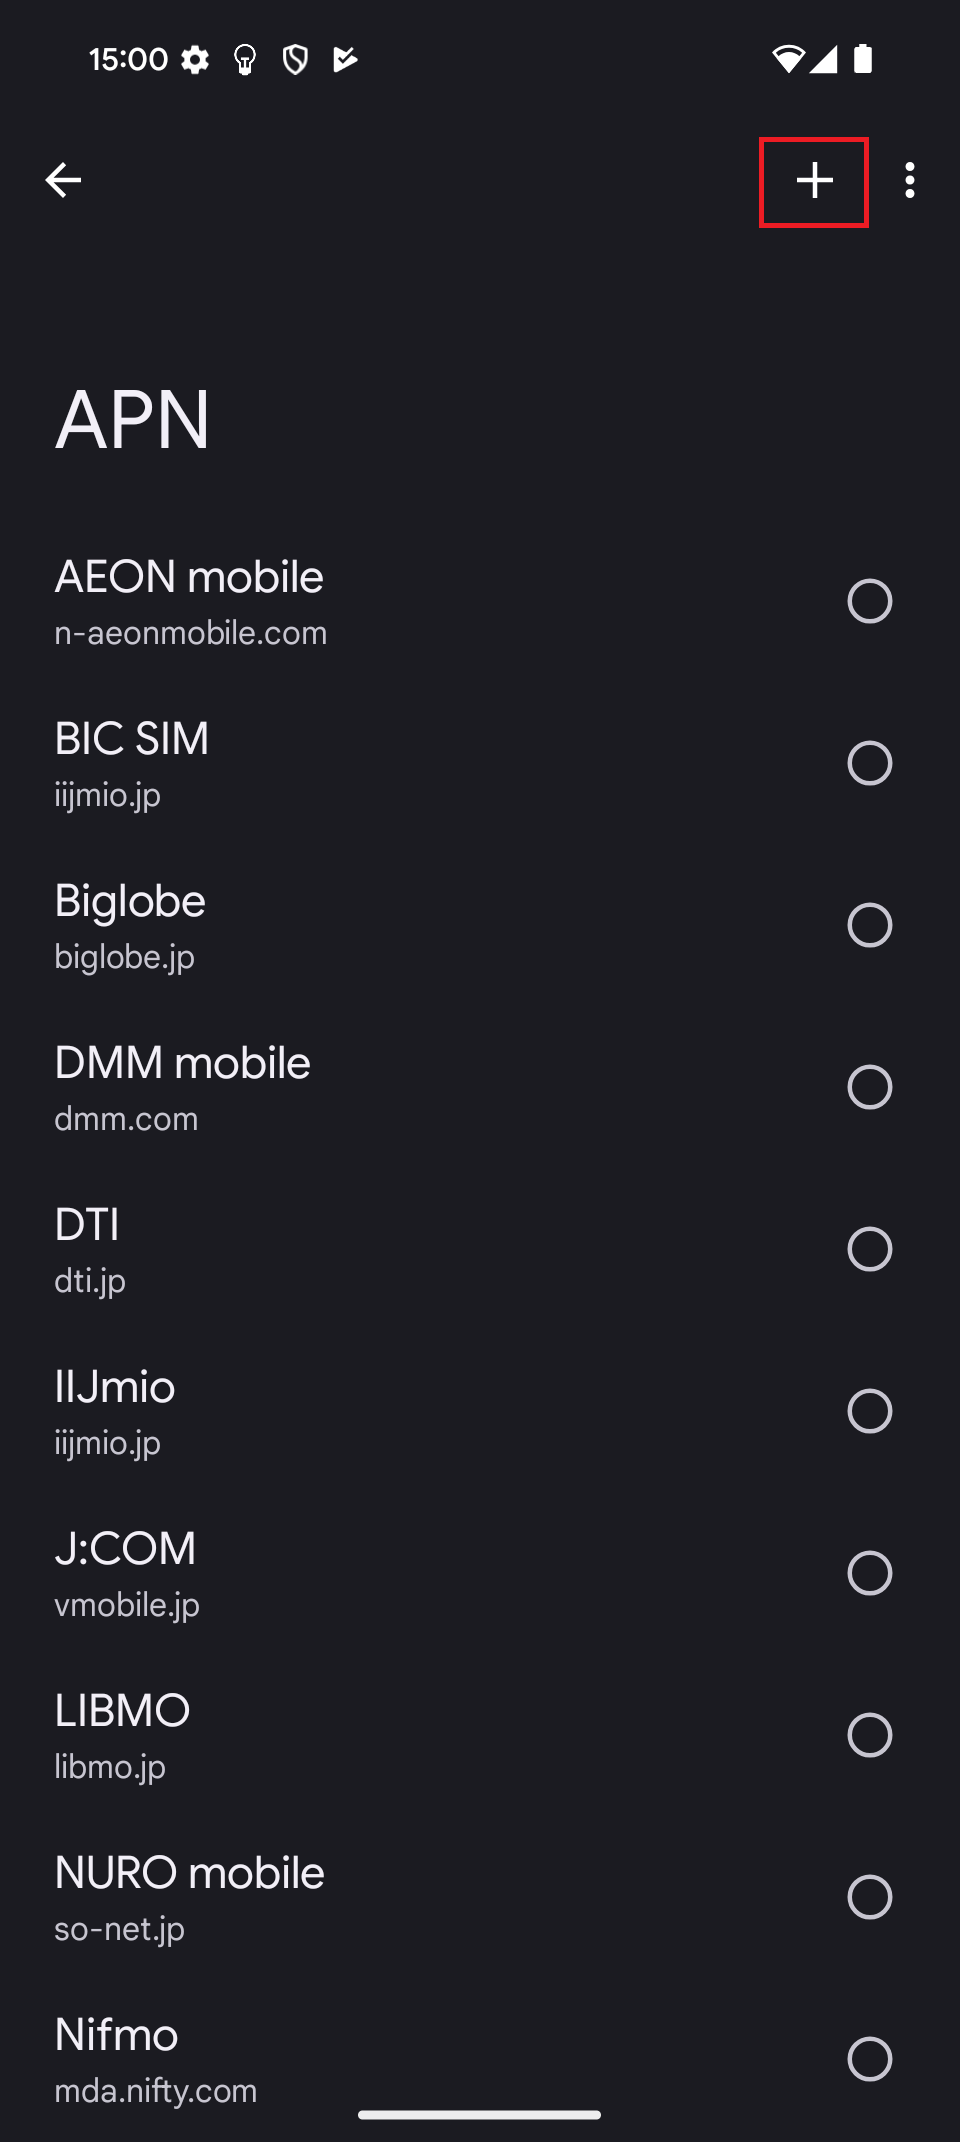960x2142 pixels.
Task: Tap the bottom navigation gesture handle
Action: (x=479, y=2114)
